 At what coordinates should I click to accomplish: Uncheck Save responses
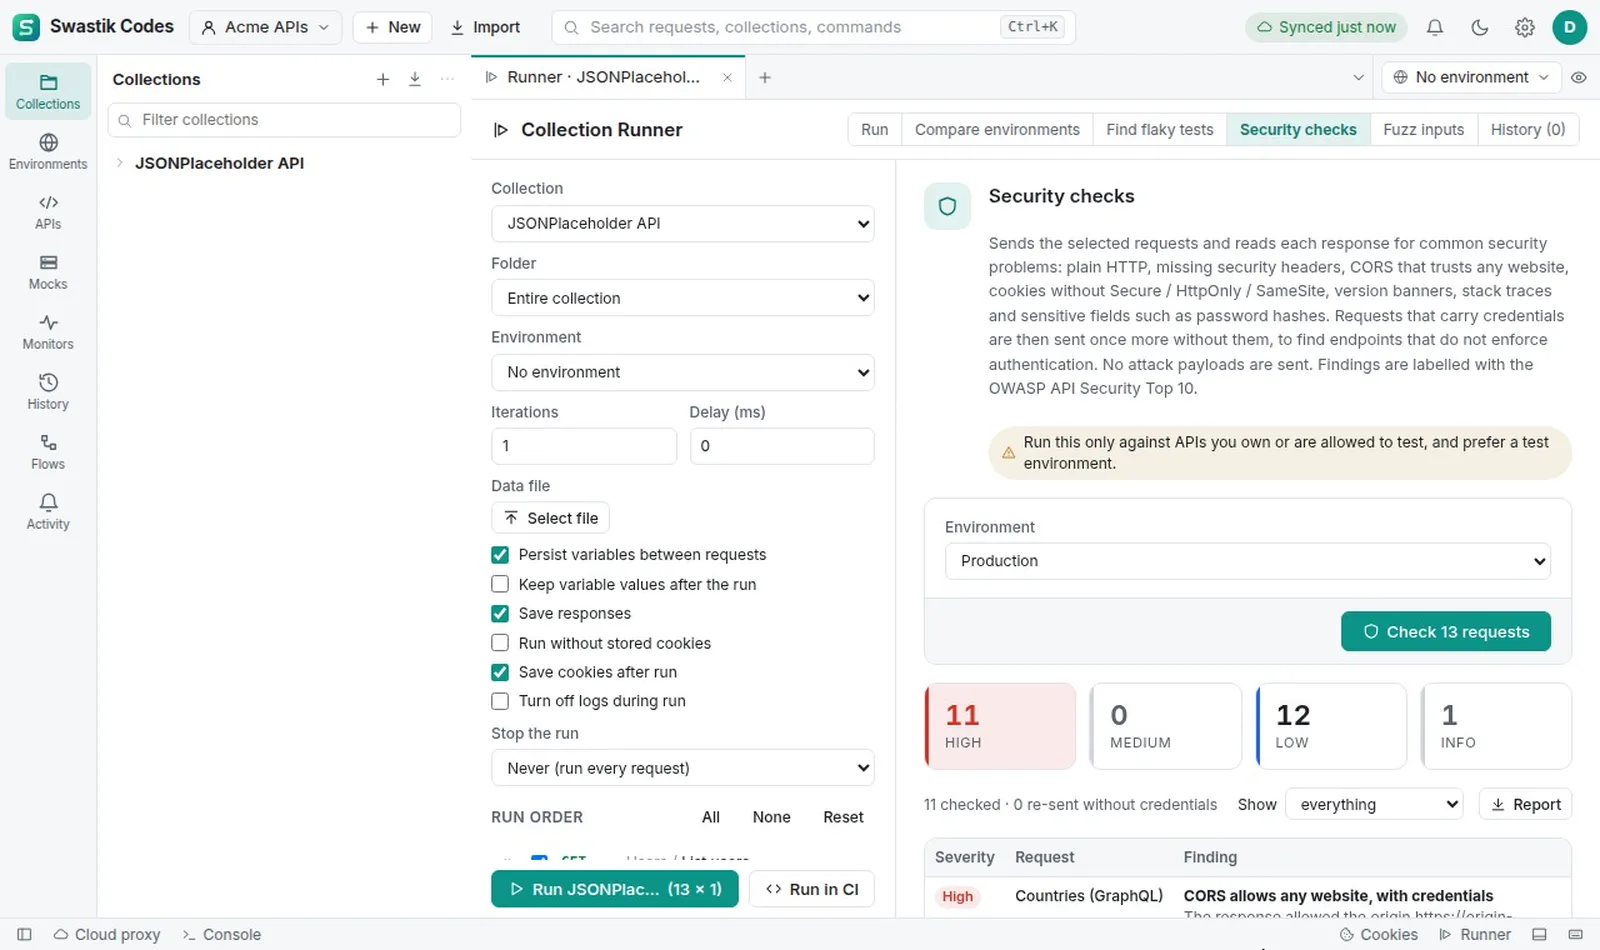click(500, 614)
